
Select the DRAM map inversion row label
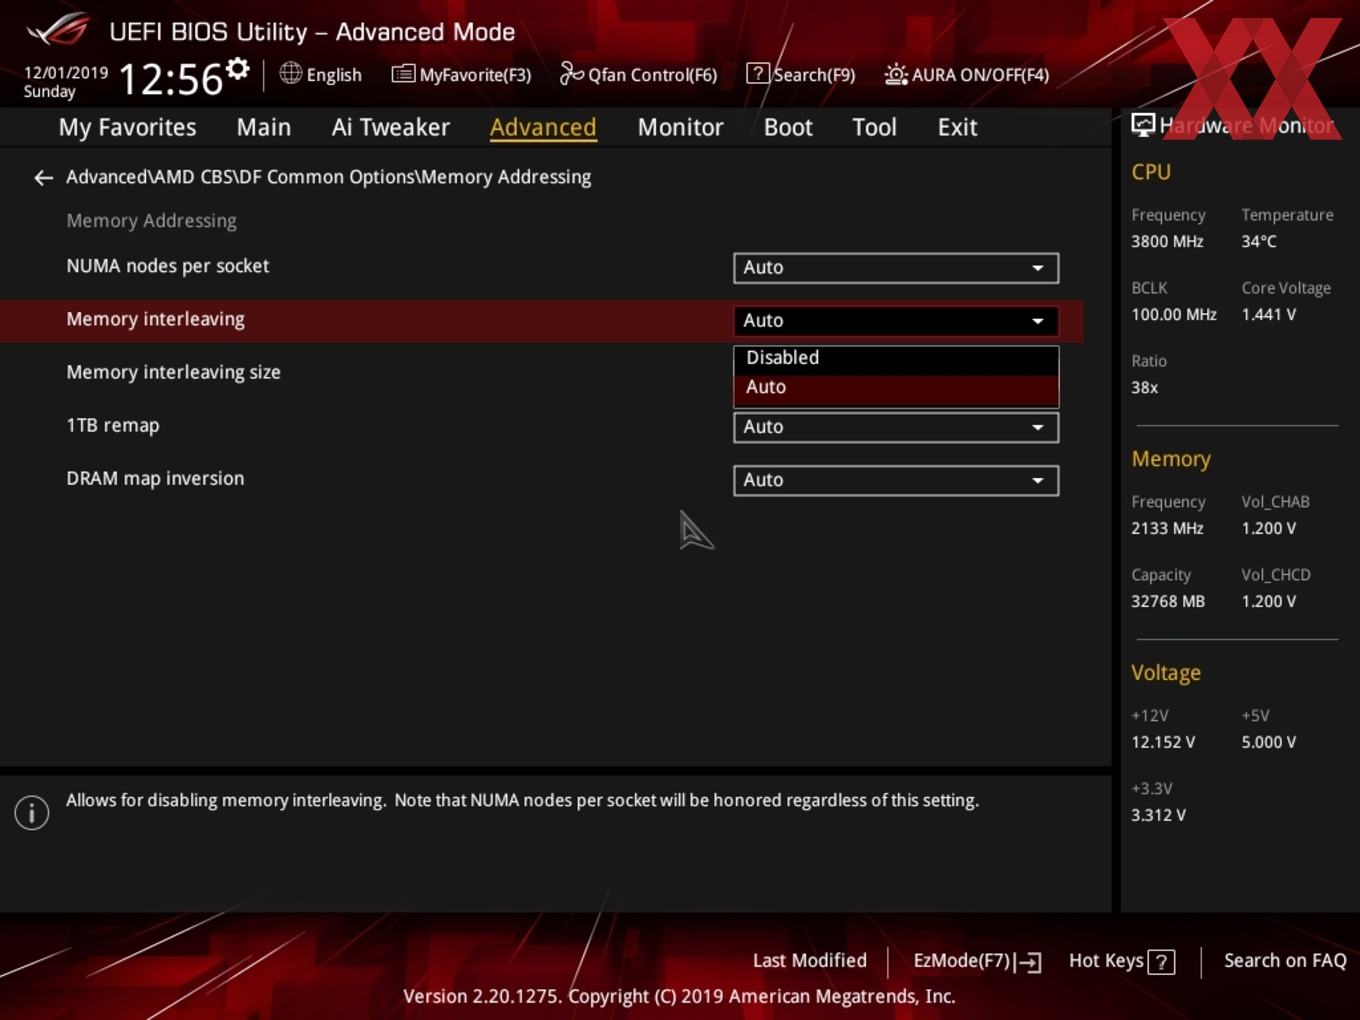155,478
